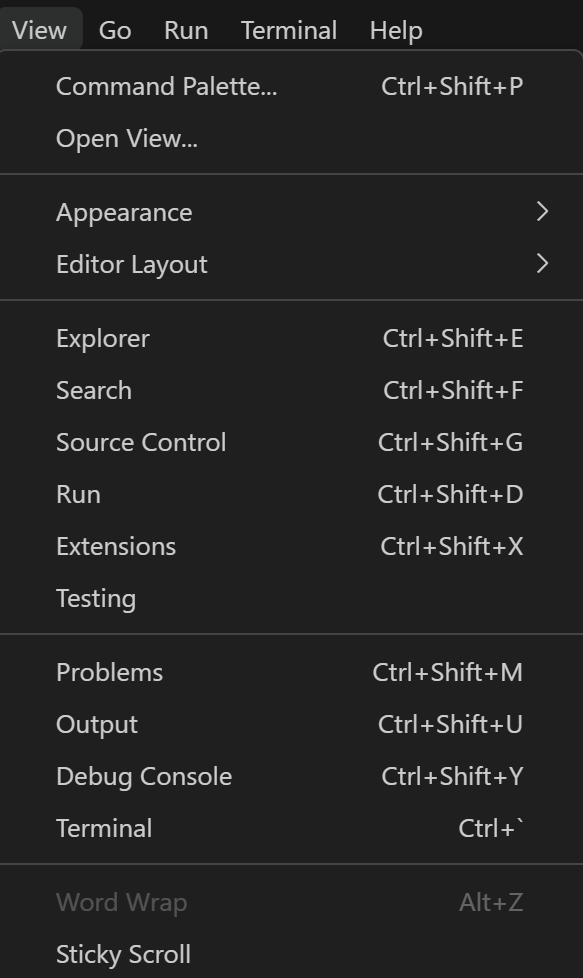This screenshot has height=978, width=583.
Task: Open the Terminal menu in menu bar
Action: tap(288, 29)
